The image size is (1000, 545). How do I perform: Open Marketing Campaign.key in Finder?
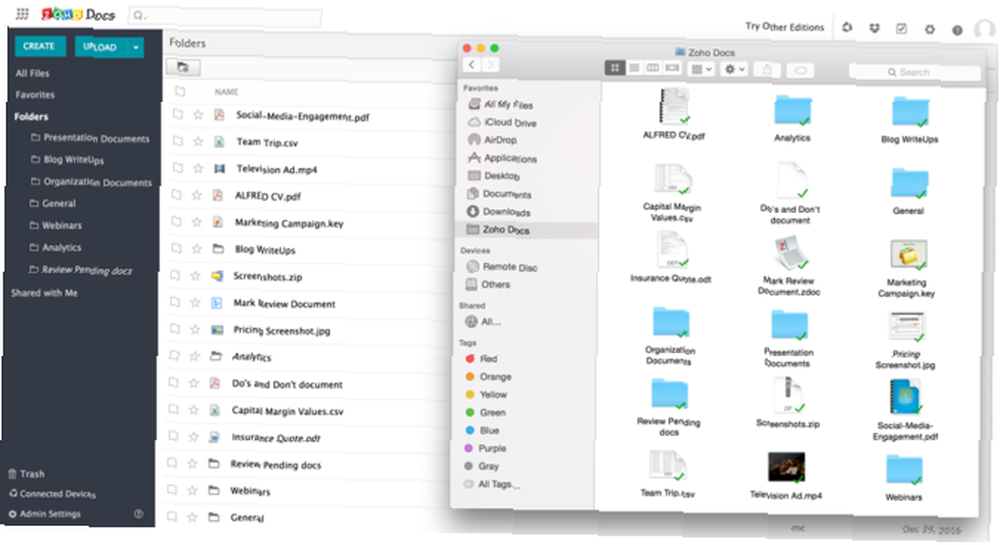pyautogui.click(x=908, y=254)
